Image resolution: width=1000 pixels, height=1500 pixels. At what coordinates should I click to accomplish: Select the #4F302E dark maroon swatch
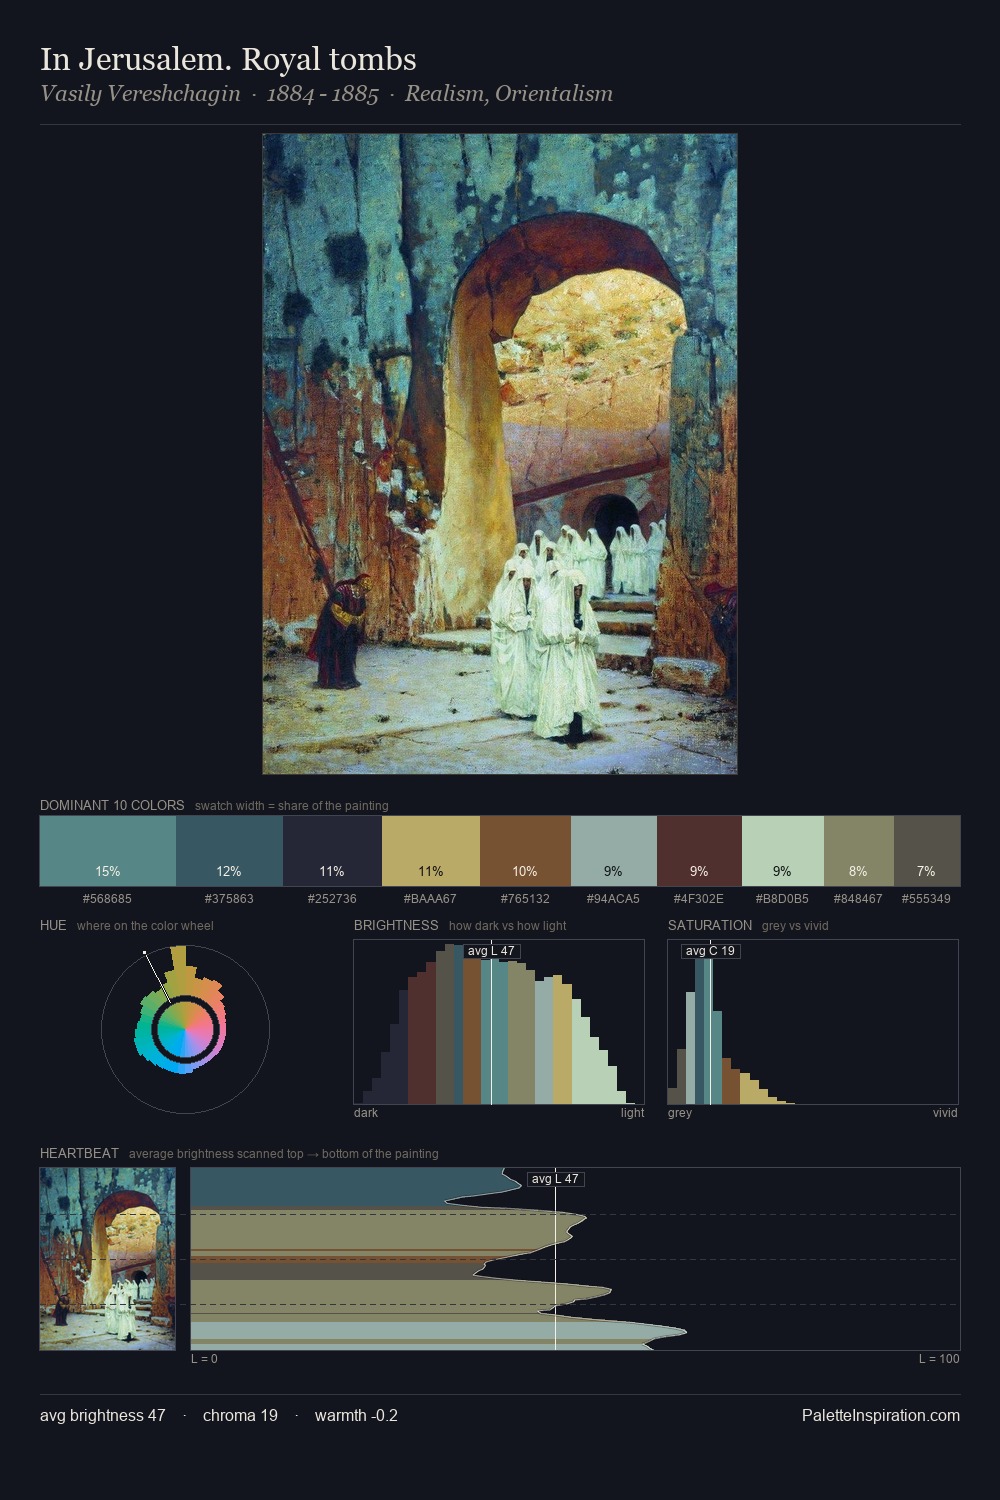(699, 851)
